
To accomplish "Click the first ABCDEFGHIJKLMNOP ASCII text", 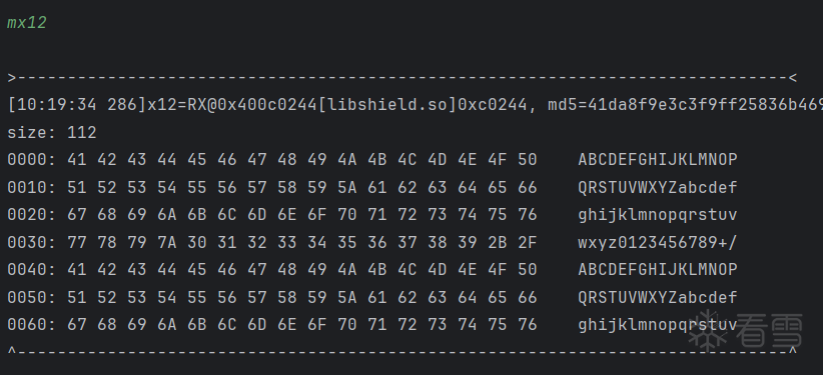I will pyautogui.click(x=658, y=160).
